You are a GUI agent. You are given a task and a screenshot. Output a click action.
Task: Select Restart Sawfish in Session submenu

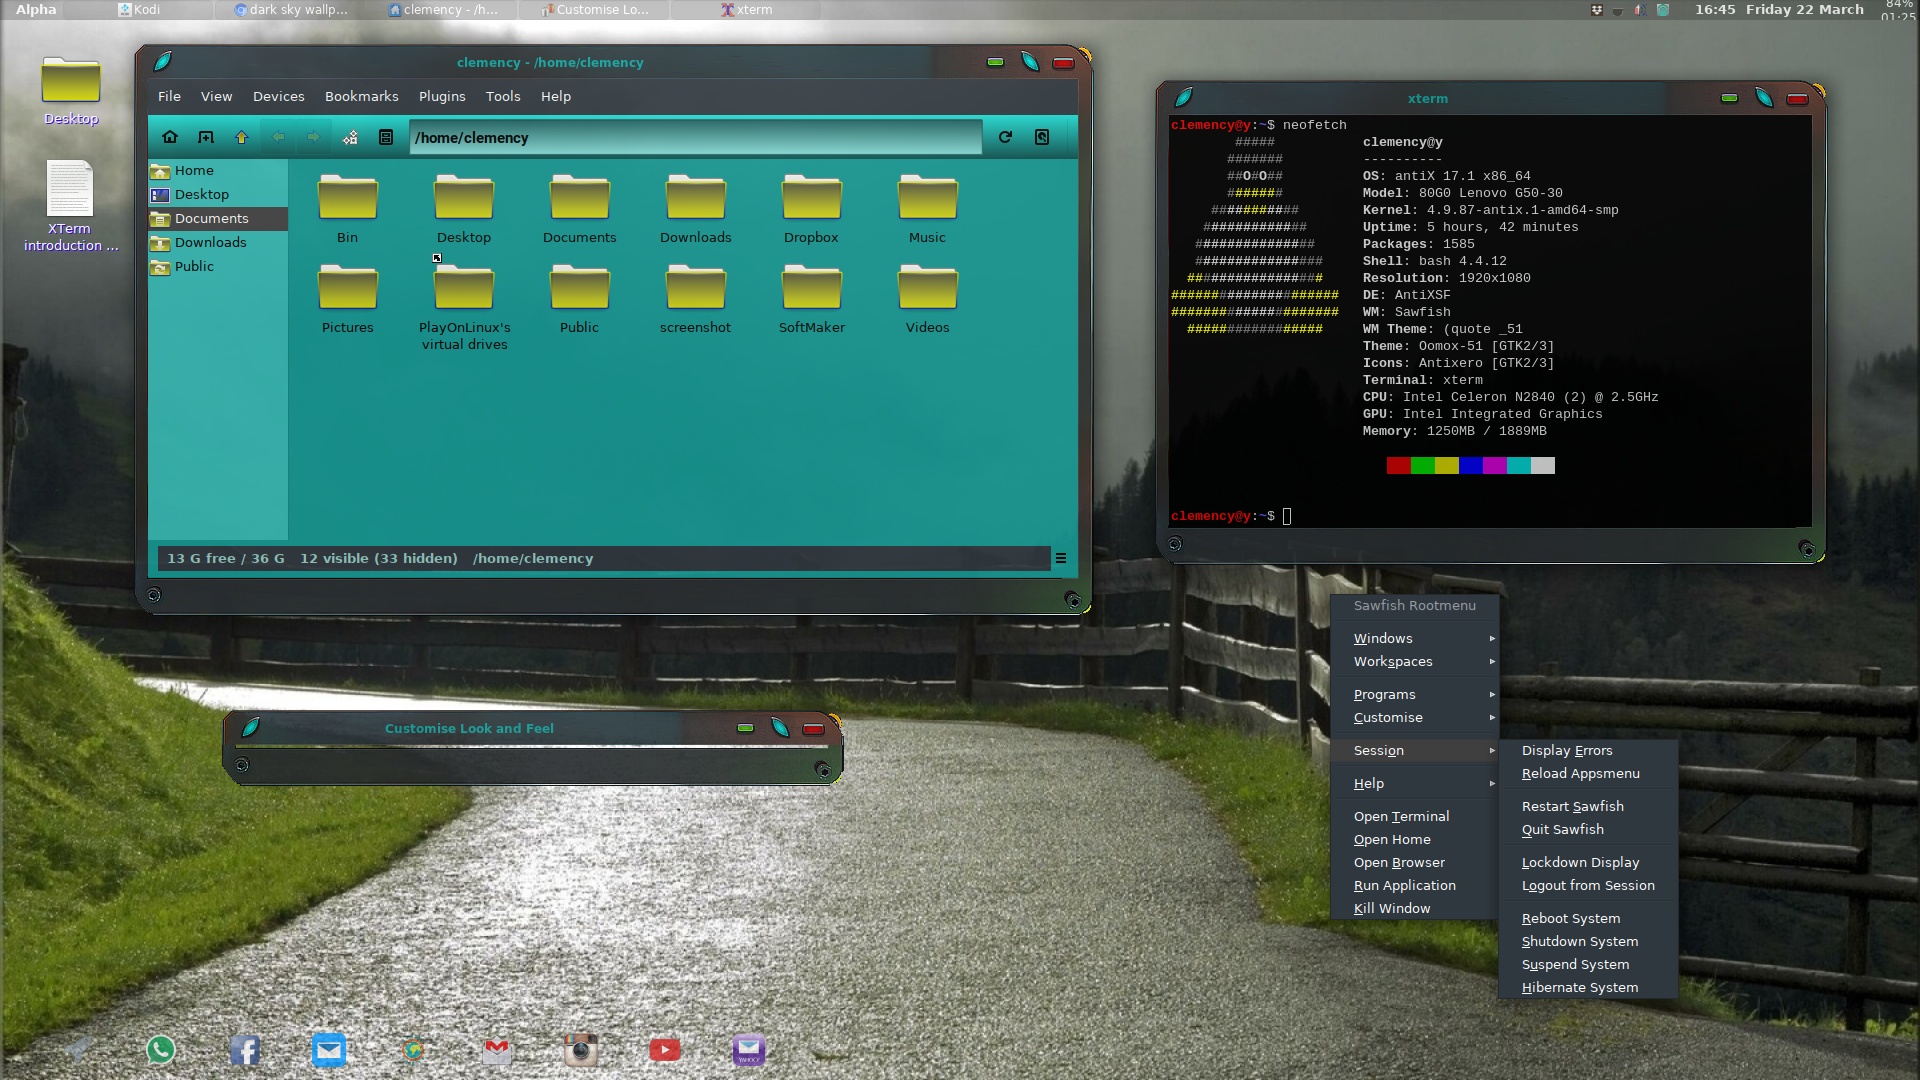click(x=1588, y=806)
